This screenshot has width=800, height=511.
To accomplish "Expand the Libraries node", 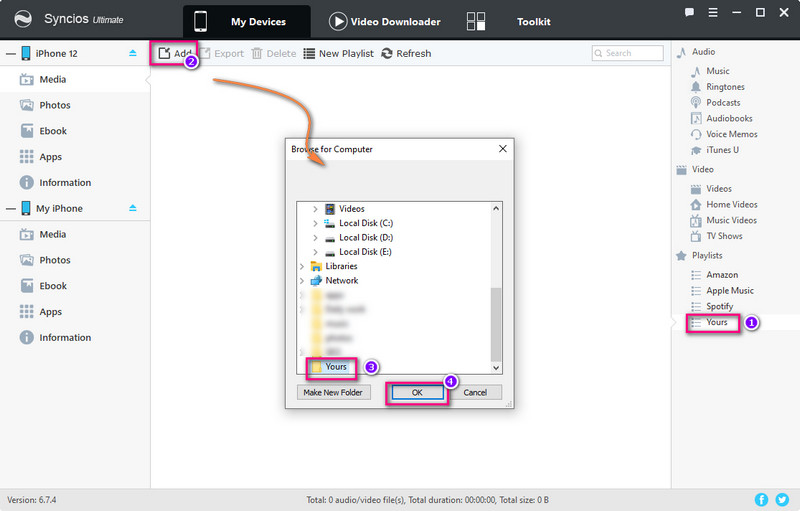I will 302,266.
